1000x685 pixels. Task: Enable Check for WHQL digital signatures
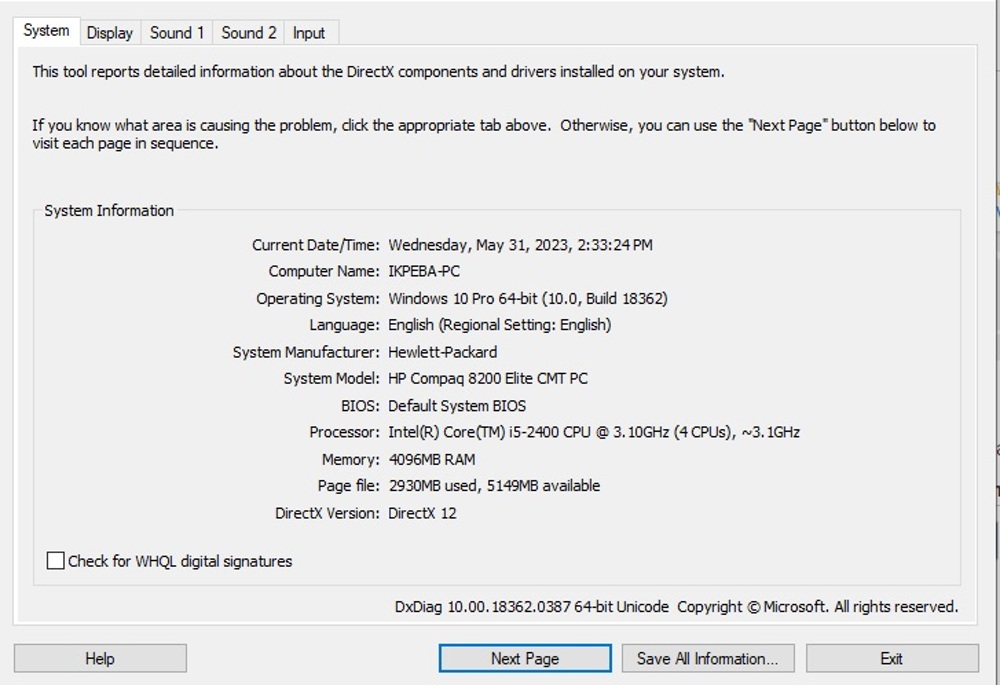[56, 561]
